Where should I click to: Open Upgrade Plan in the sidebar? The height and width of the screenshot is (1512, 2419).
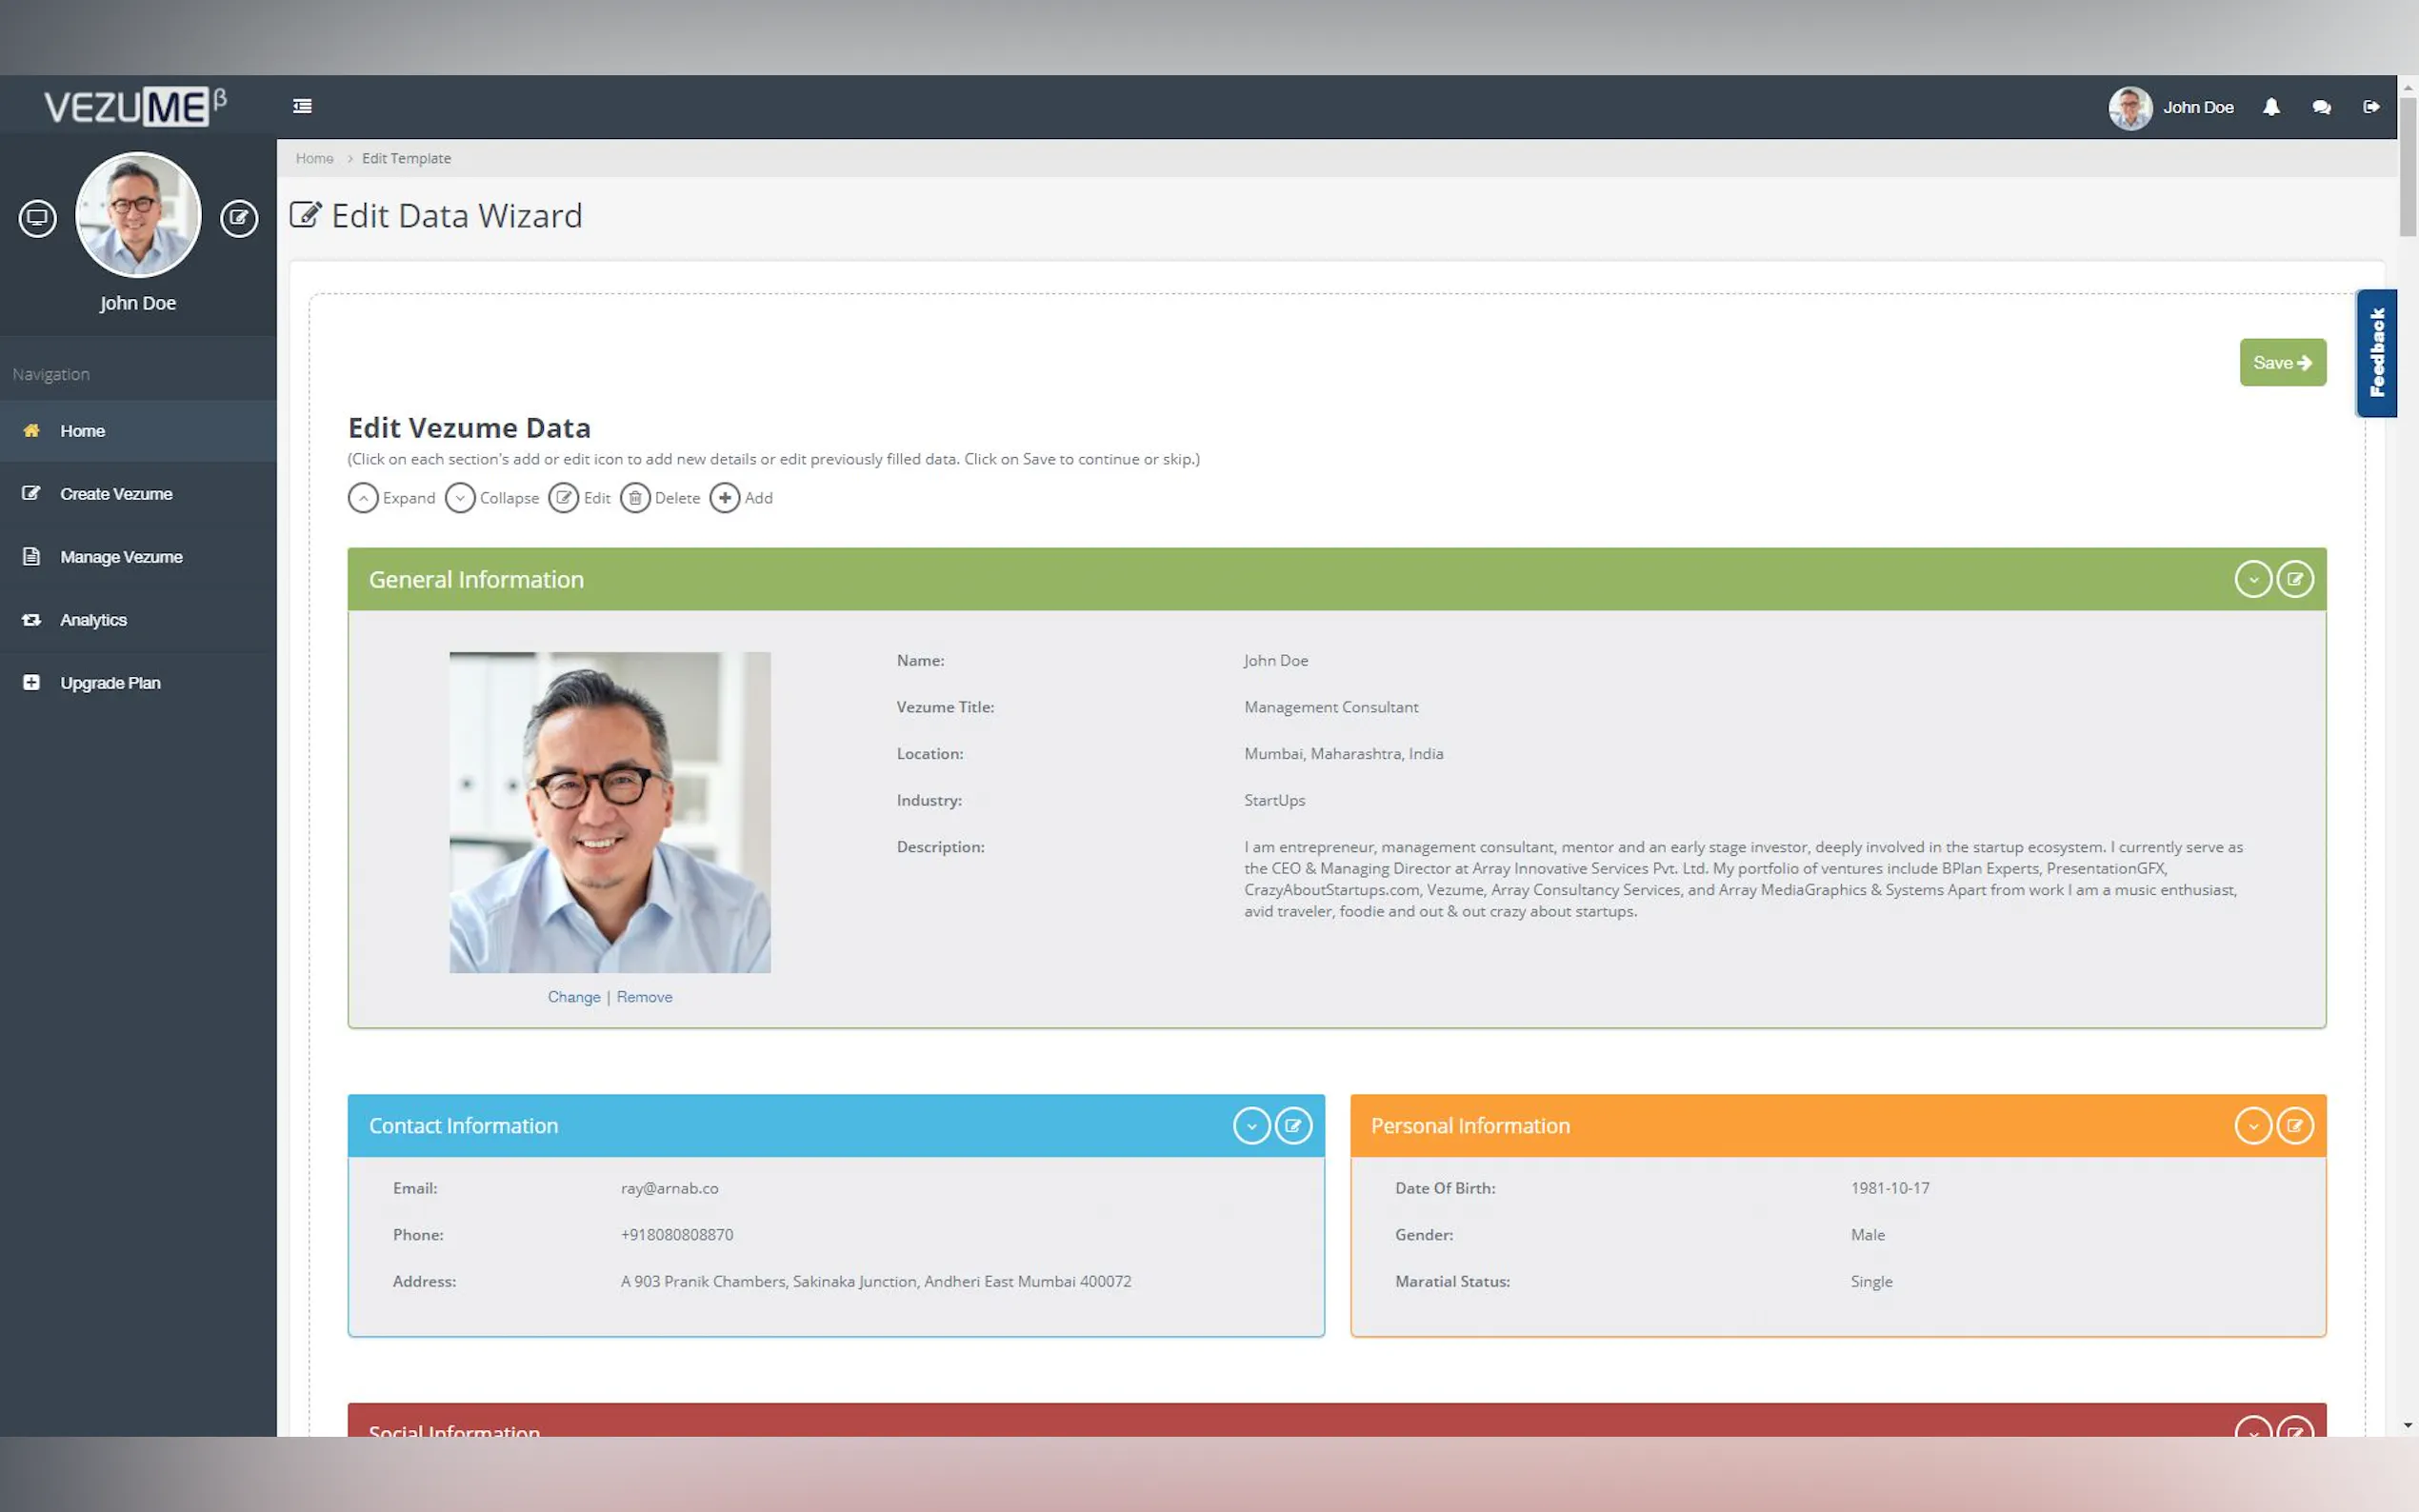[x=138, y=683]
